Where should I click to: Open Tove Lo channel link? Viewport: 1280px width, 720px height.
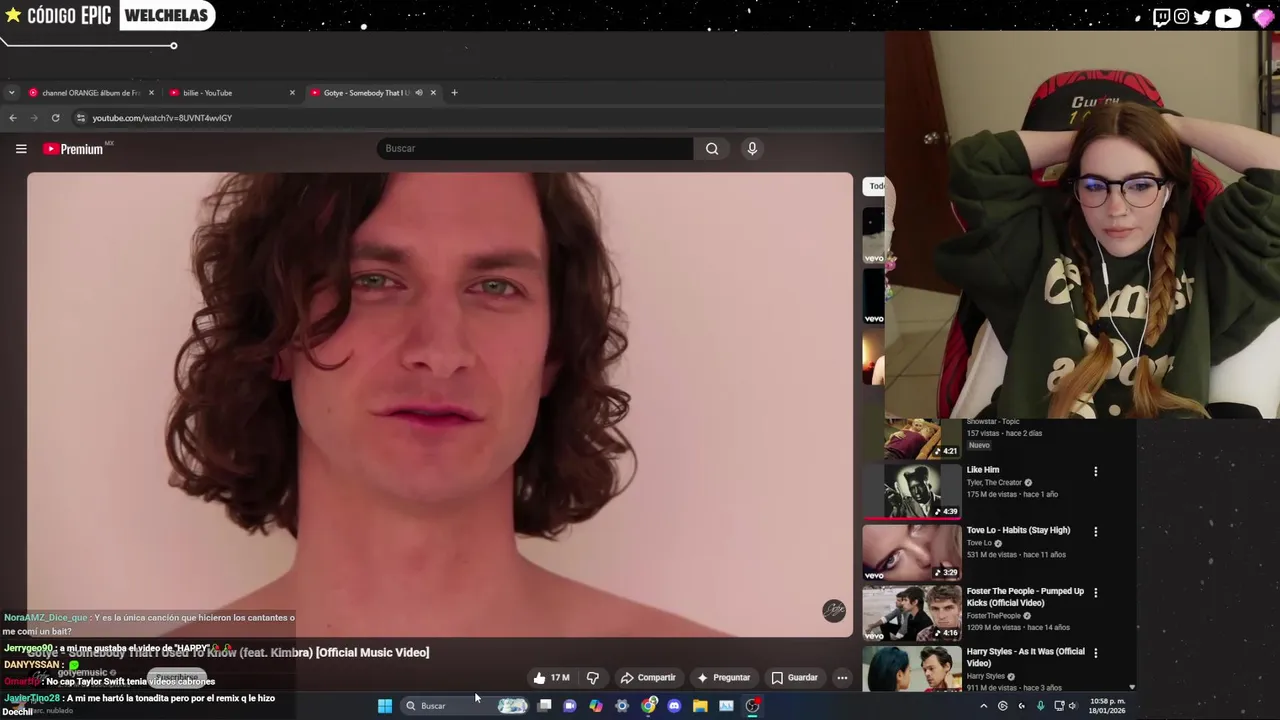[x=978, y=543]
